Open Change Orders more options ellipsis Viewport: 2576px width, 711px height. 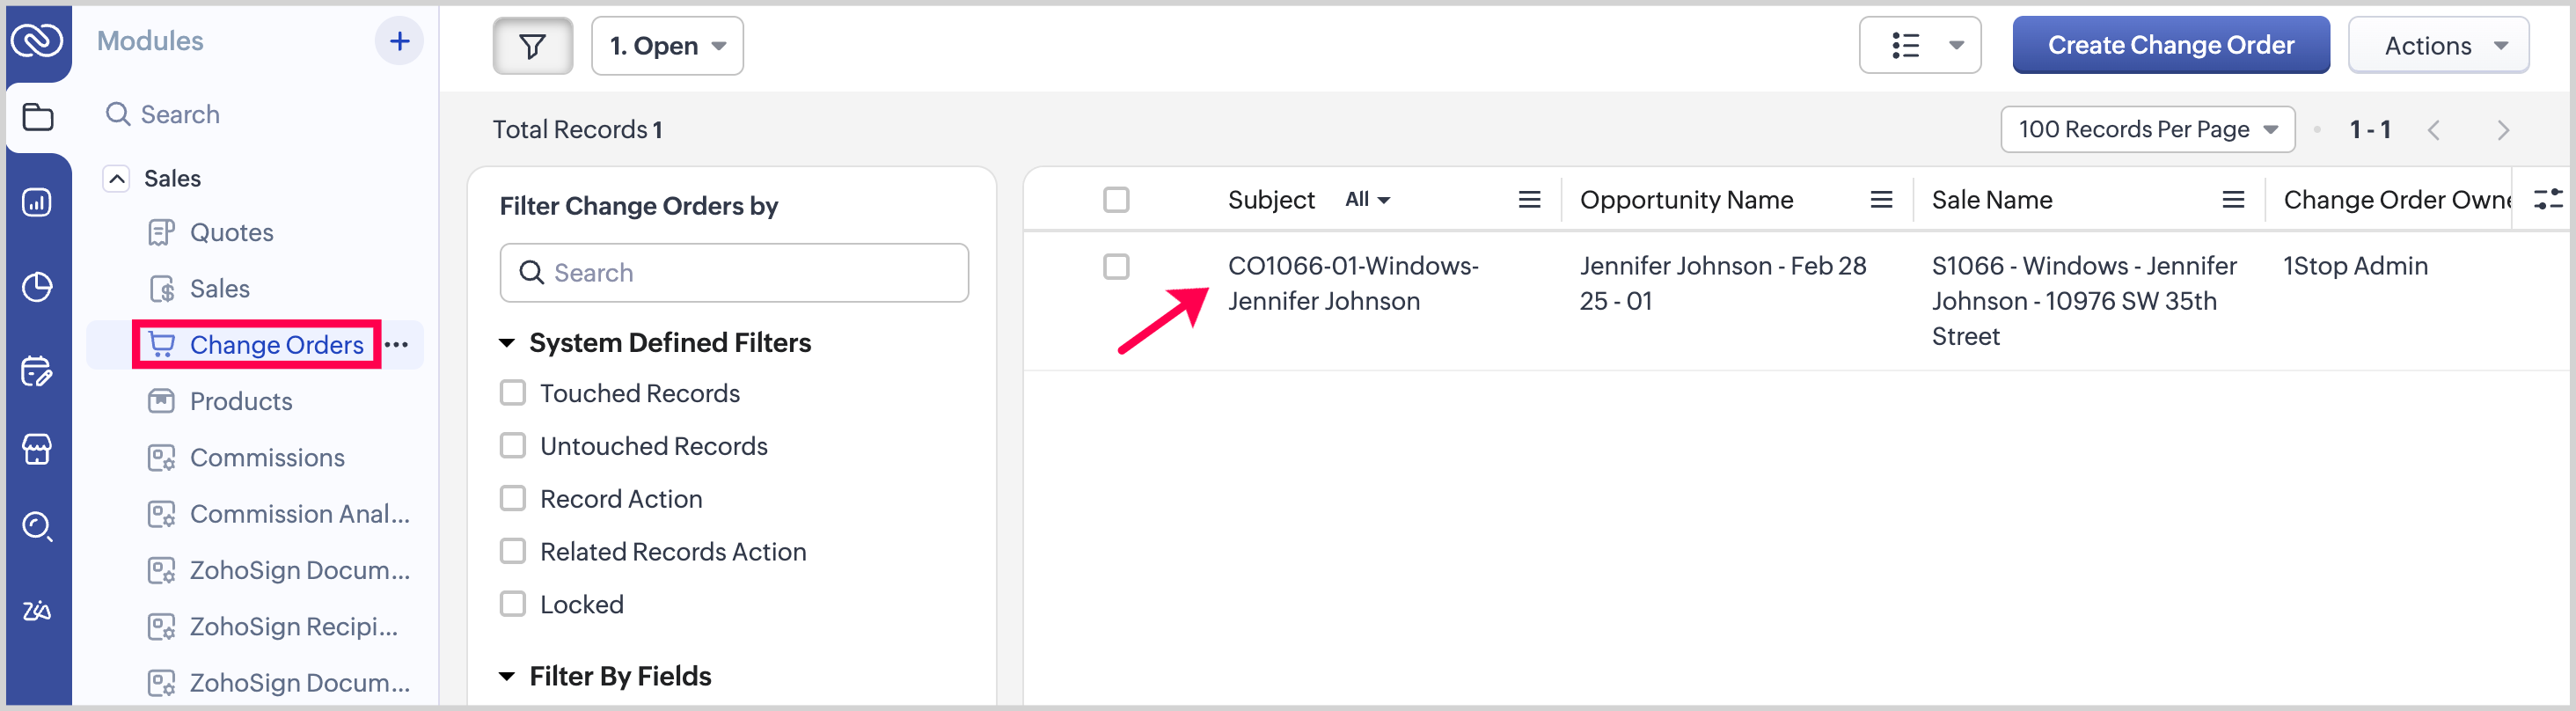pos(397,345)
